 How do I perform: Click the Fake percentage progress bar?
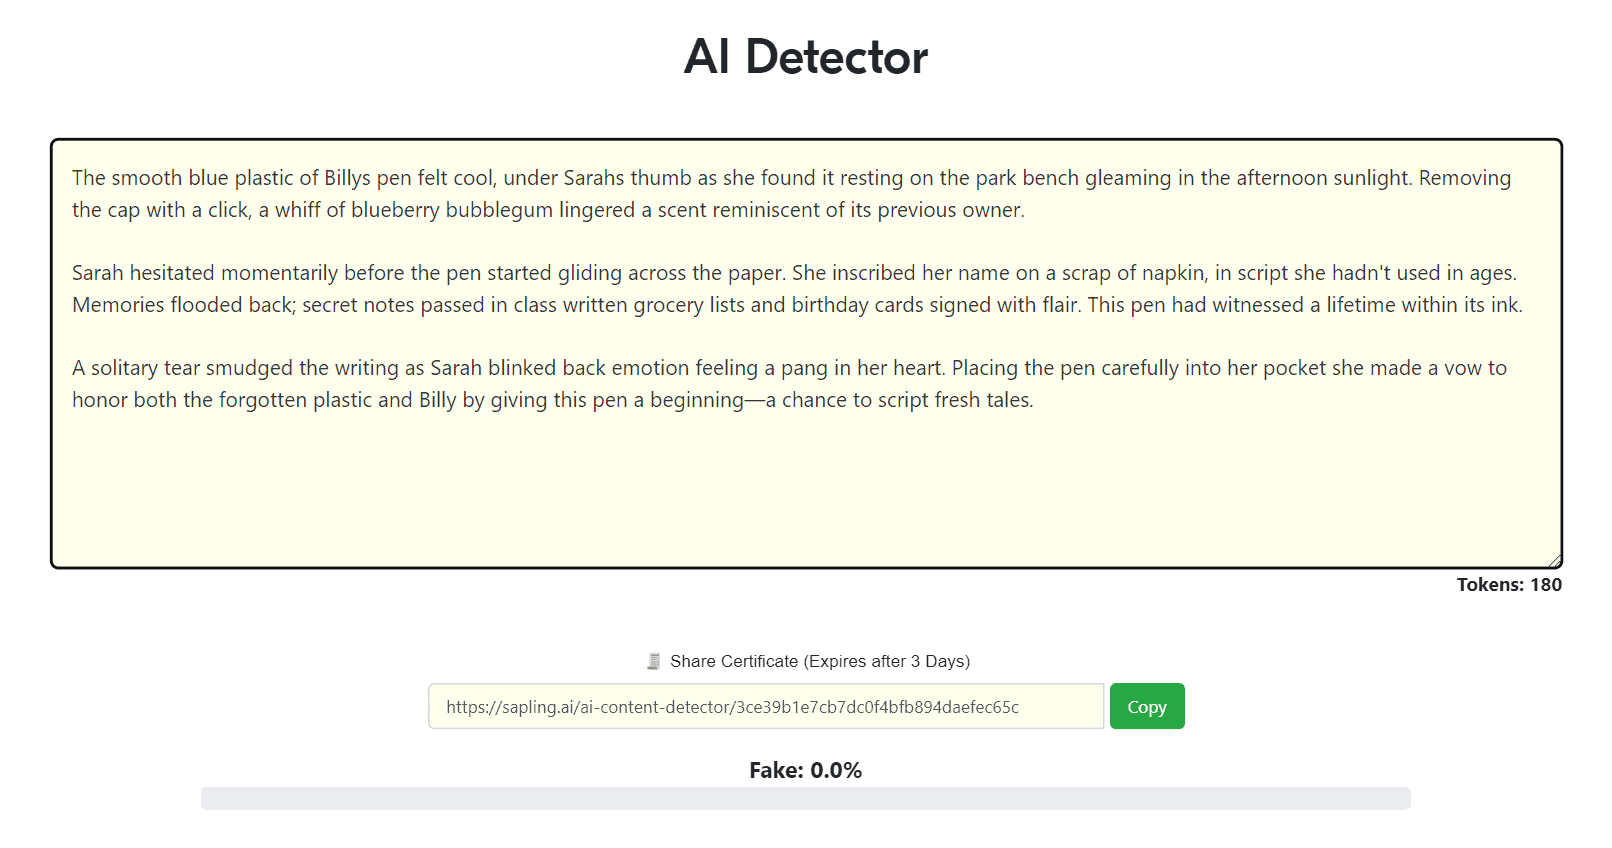(x=805, y=798)
